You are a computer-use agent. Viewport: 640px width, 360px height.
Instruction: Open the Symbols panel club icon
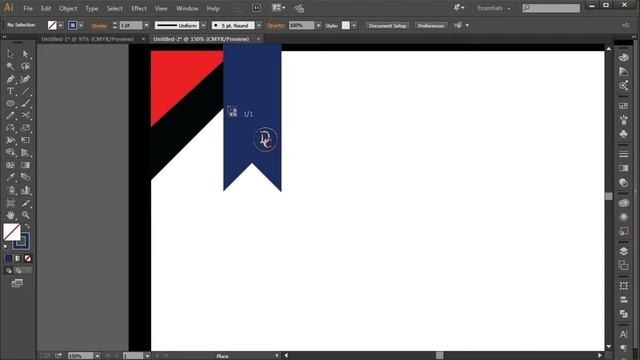(x=623, y=133)
